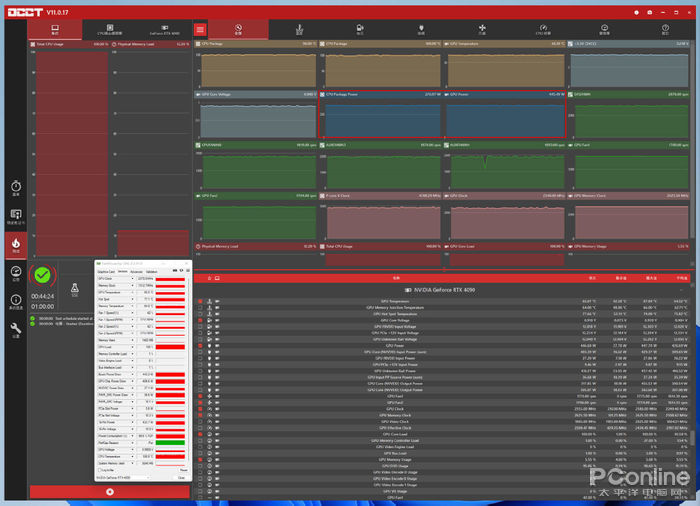Click the voltage icon in GPU Core Voltage row
Viewport: 700px width, 506px height.
(209, 320)
